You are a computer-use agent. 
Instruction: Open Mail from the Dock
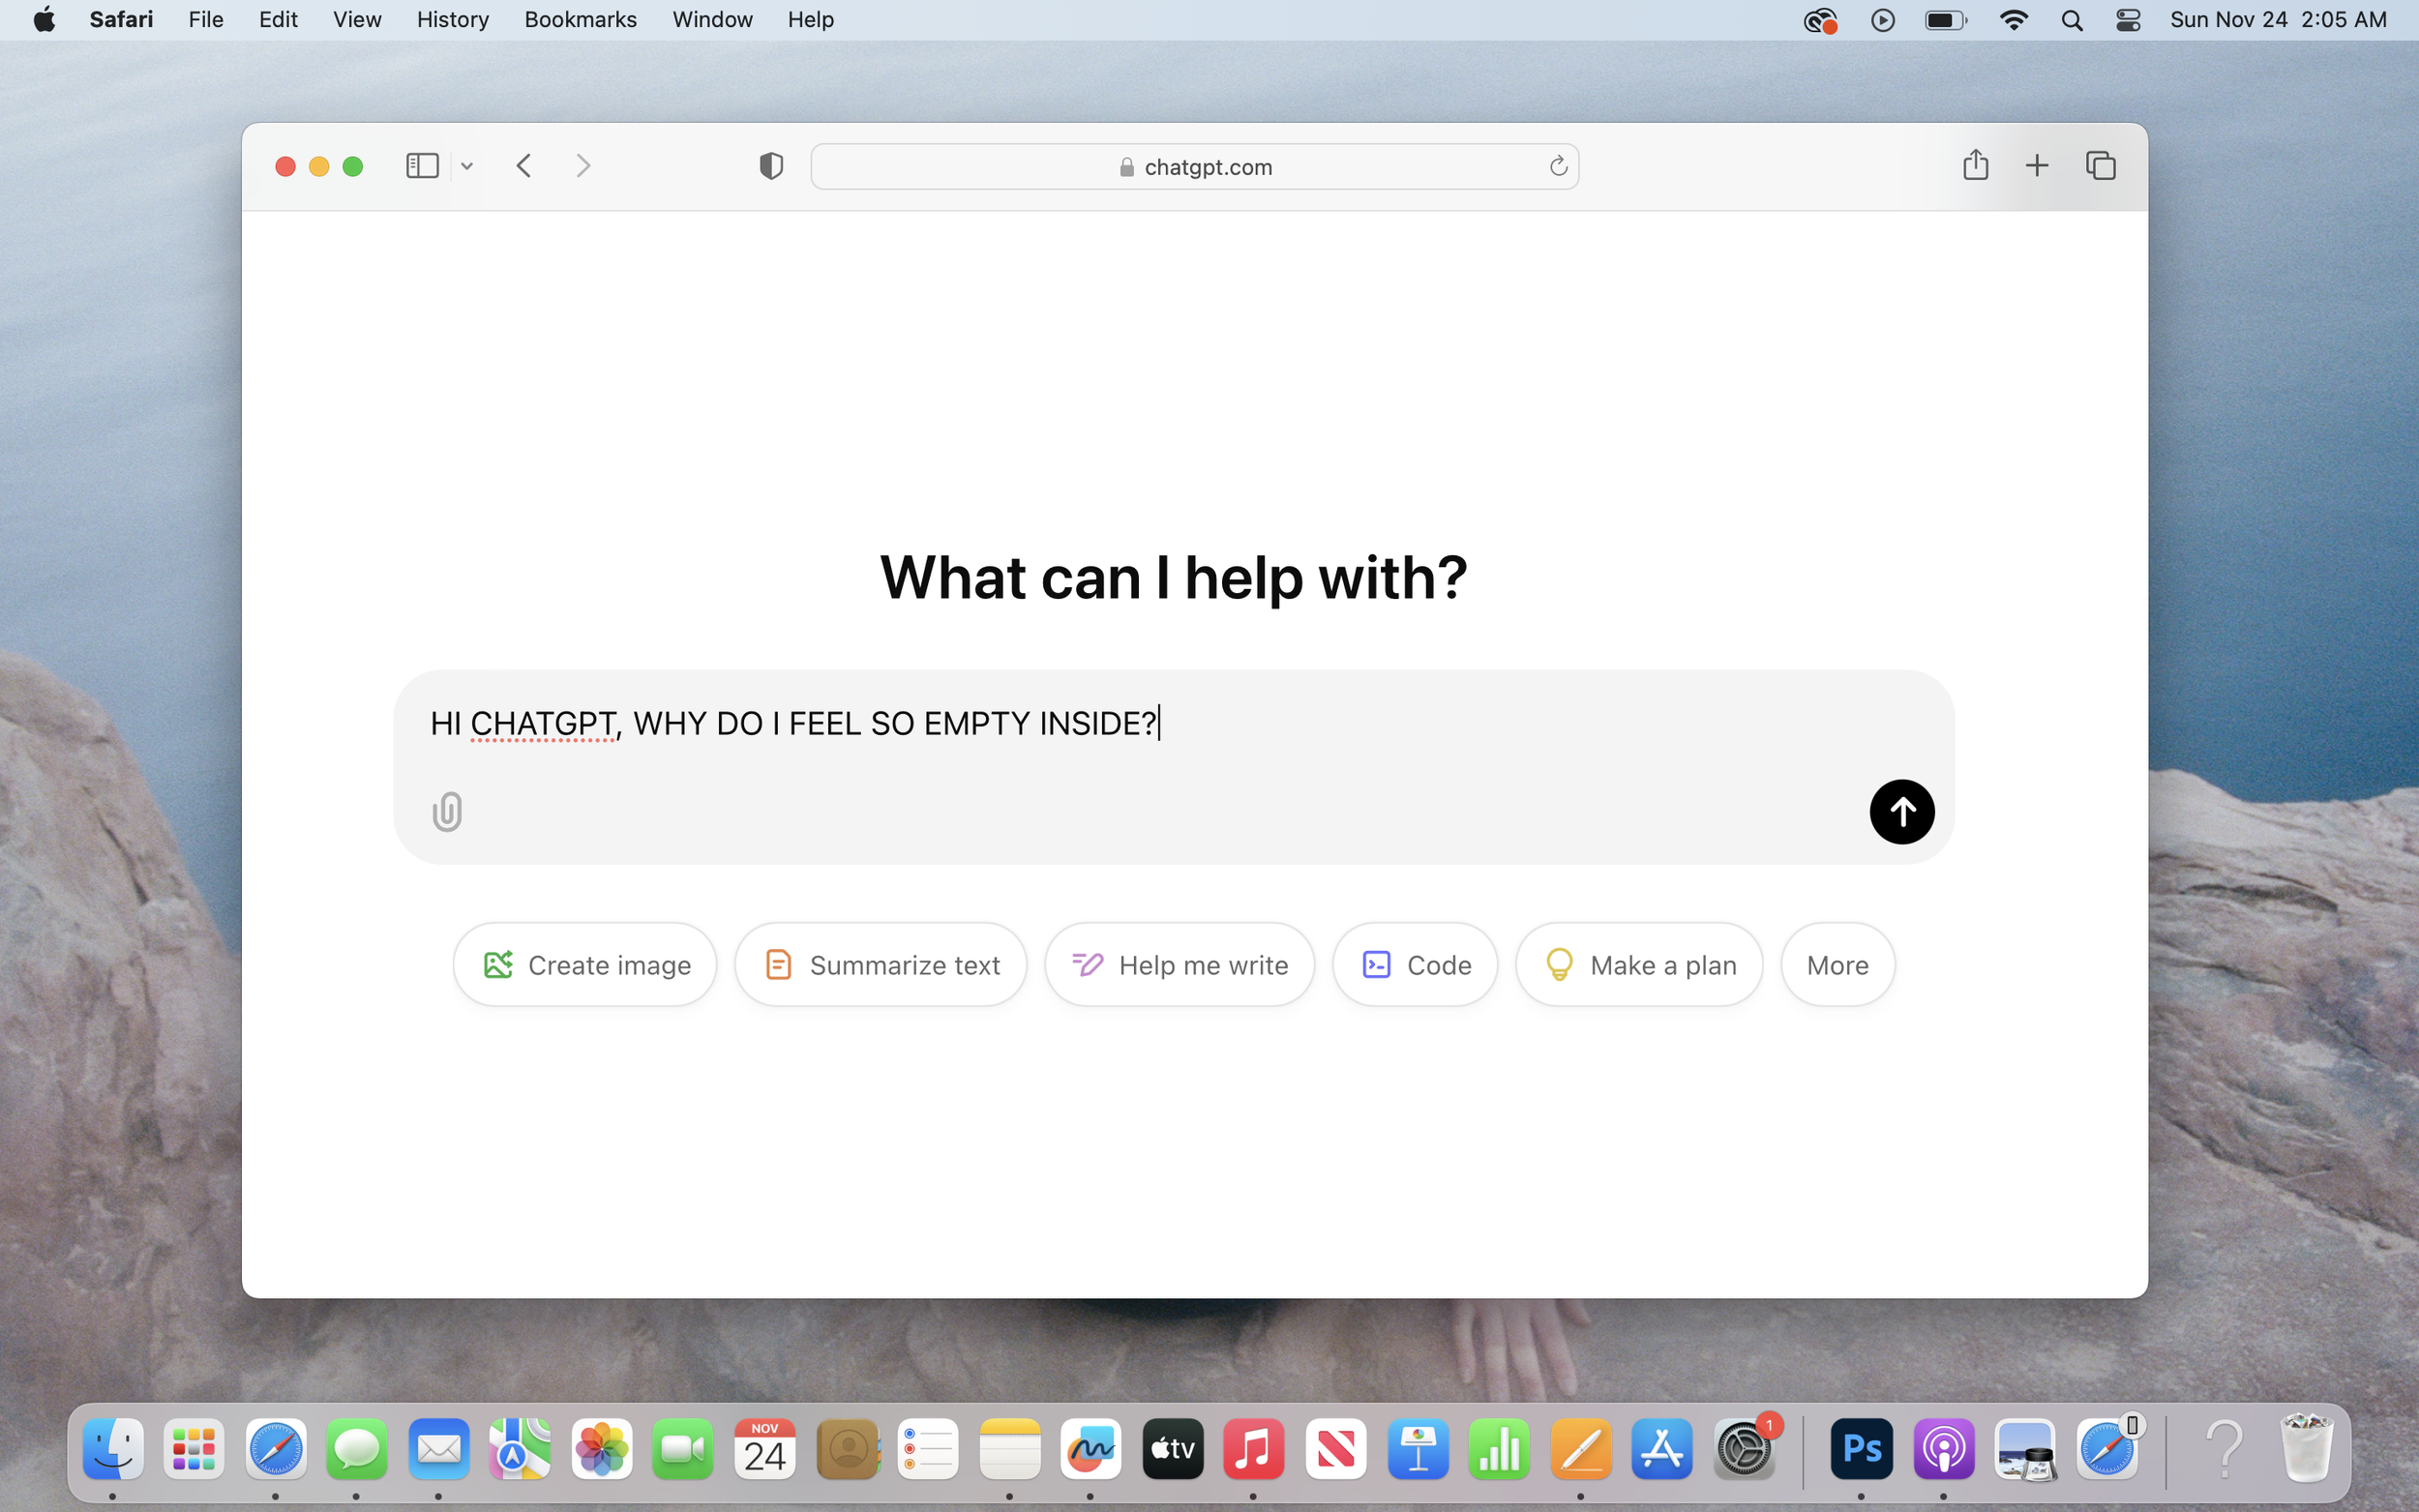click(439, 1447)
